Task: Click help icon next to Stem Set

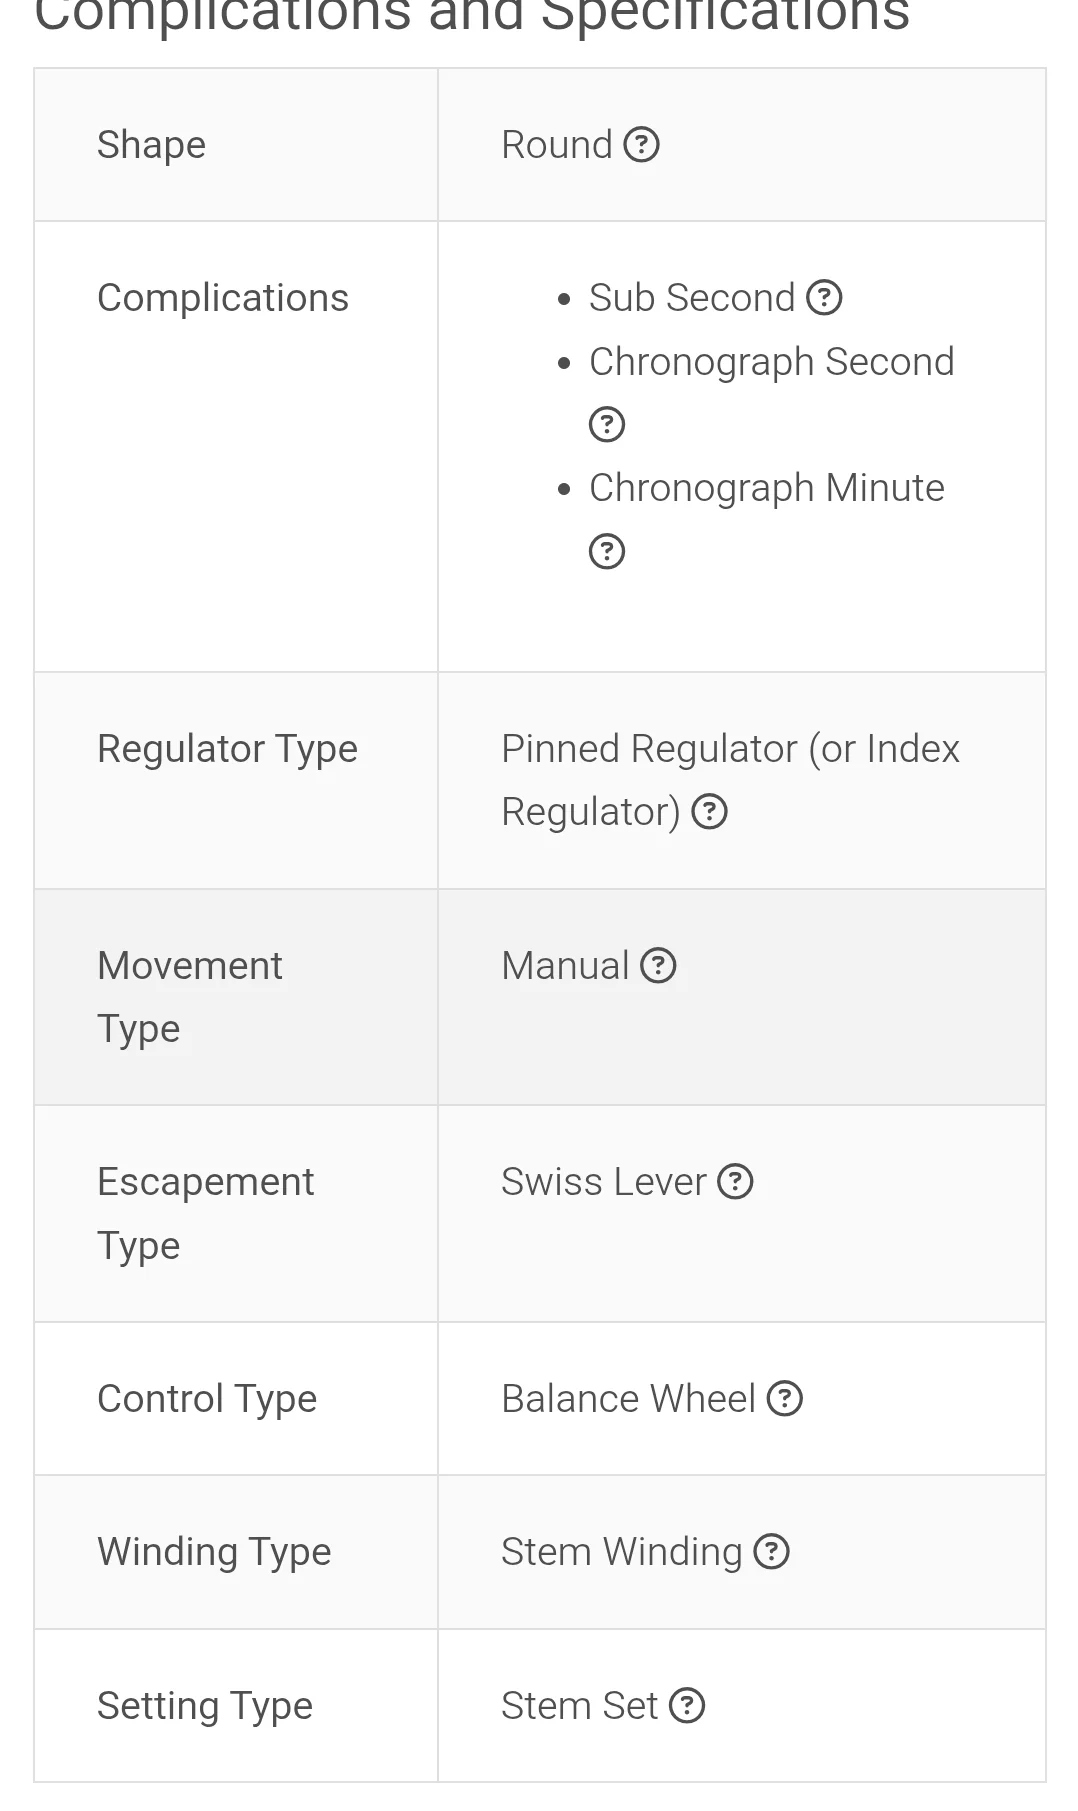Action: (x=687, y=1706)
